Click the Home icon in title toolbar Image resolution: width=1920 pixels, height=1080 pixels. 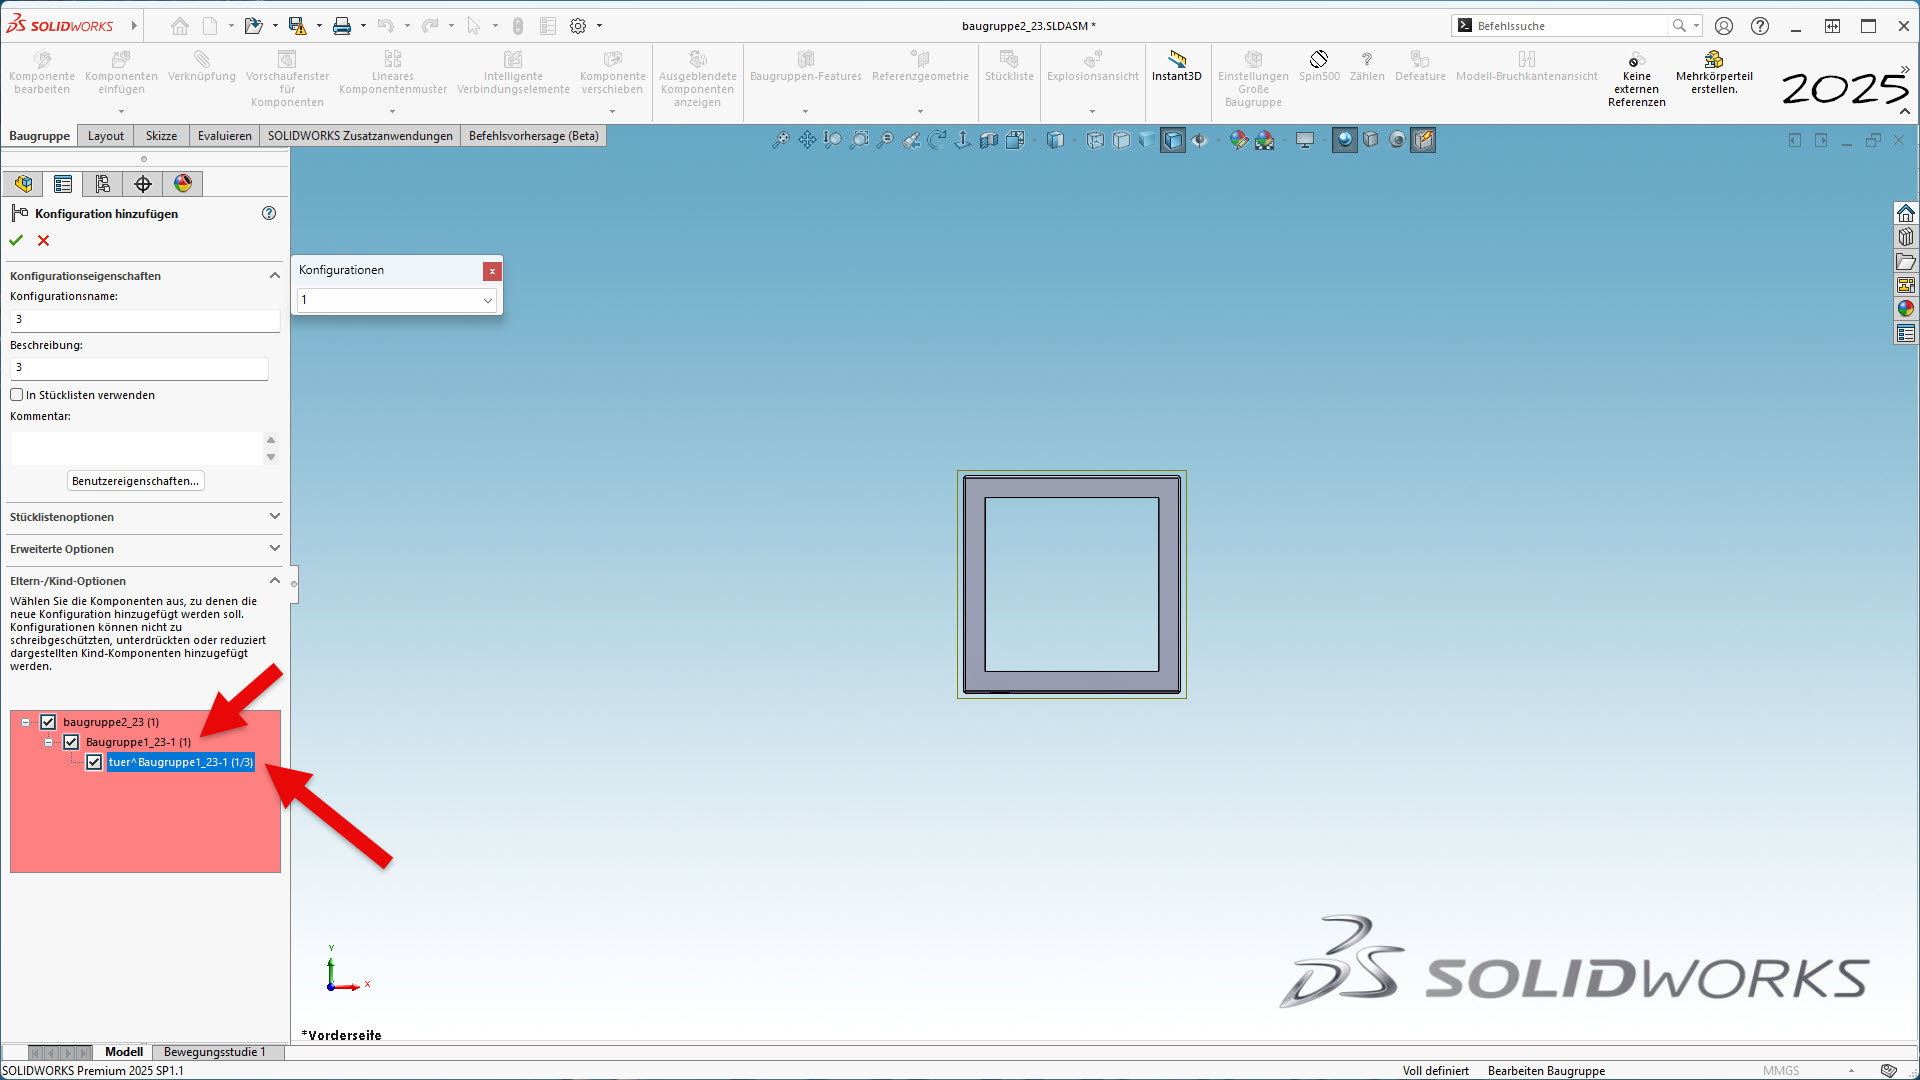point(180,26)
